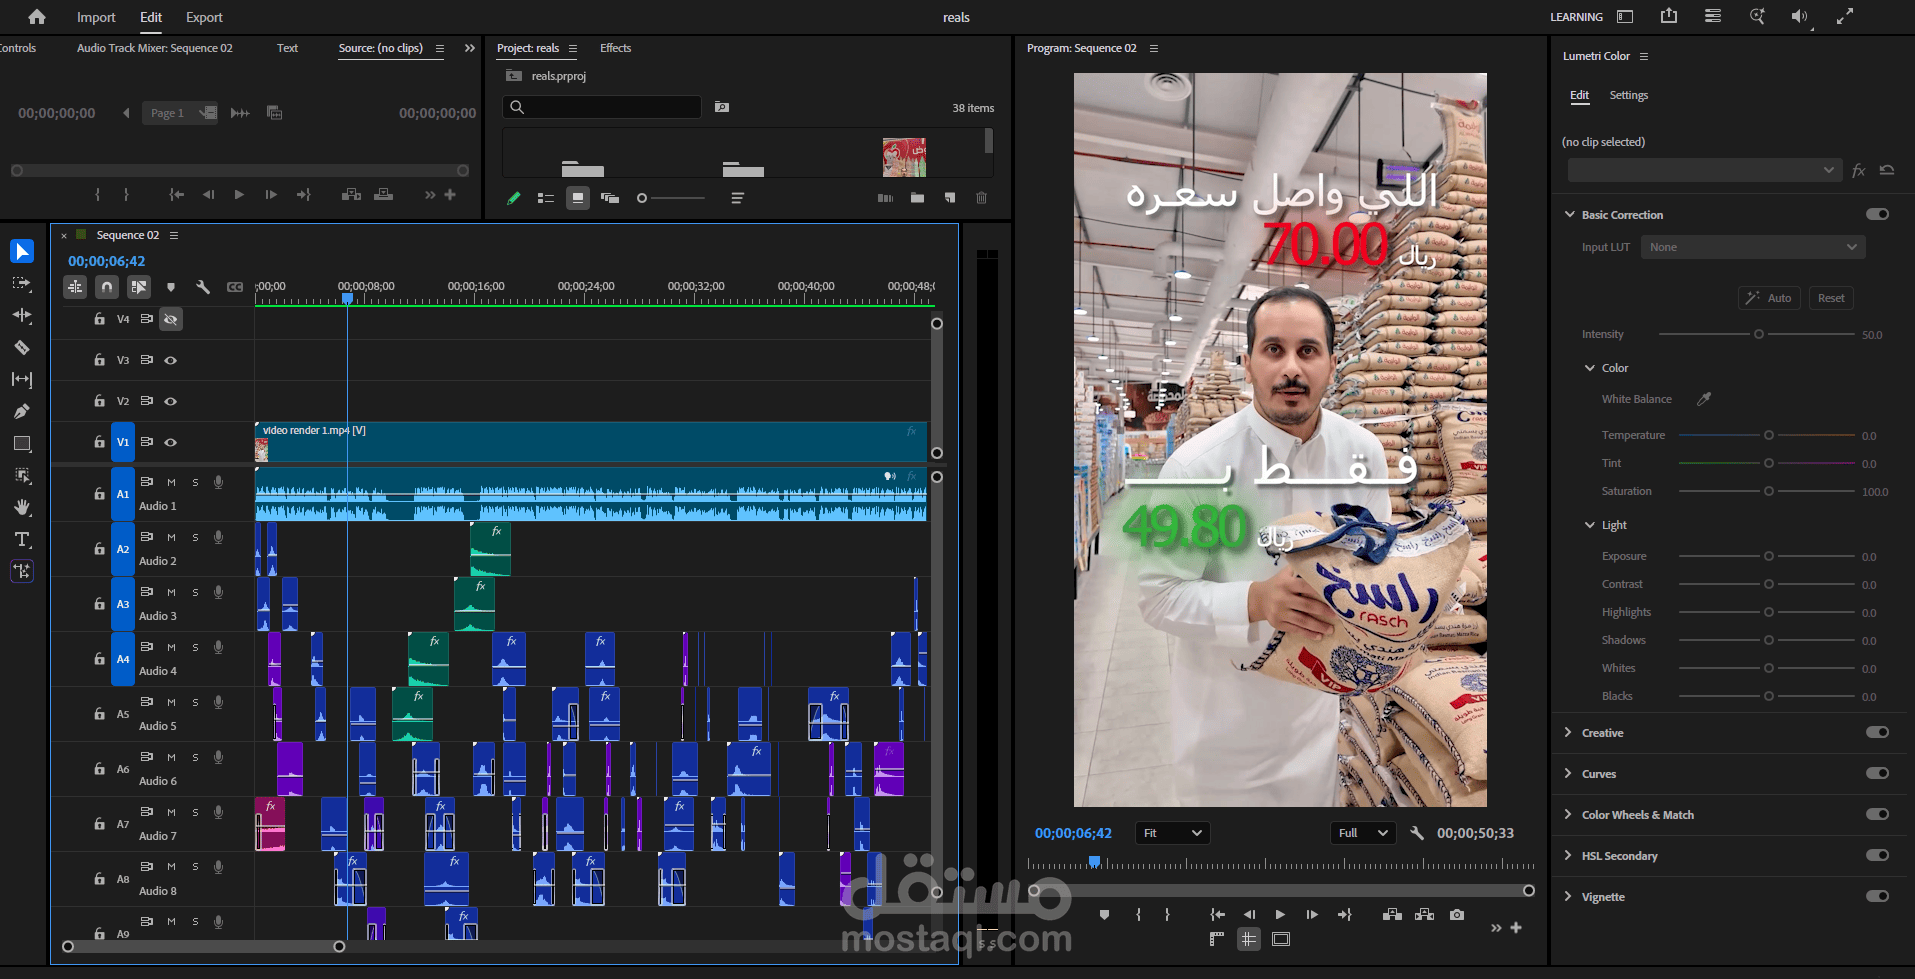Create new bin folder in Project panel

click(917, 198)
